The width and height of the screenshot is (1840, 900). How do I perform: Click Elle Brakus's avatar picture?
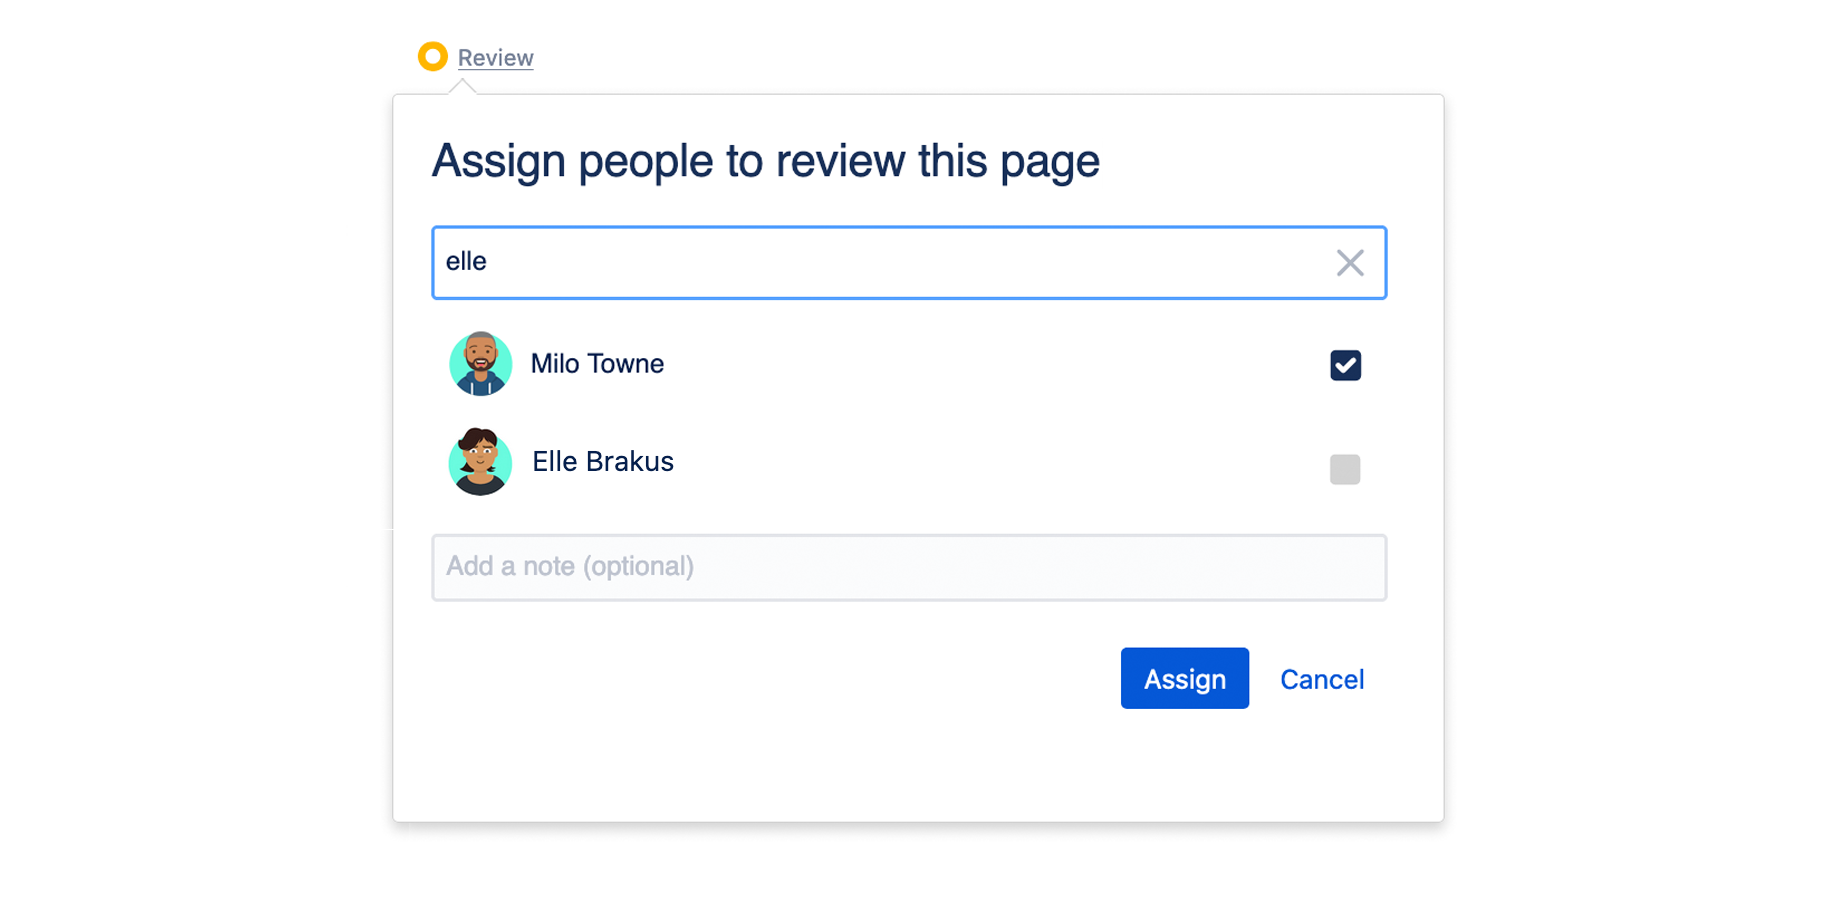point(480,462)
